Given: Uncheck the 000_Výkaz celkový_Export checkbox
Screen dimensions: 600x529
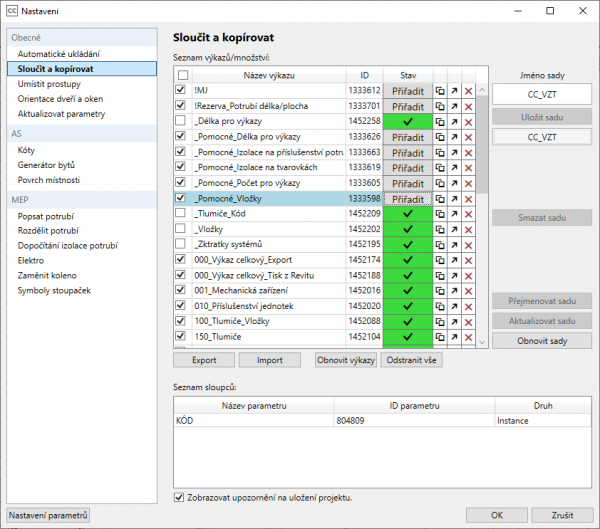Looking at the screenshot, I should click(x=180, y=259).
